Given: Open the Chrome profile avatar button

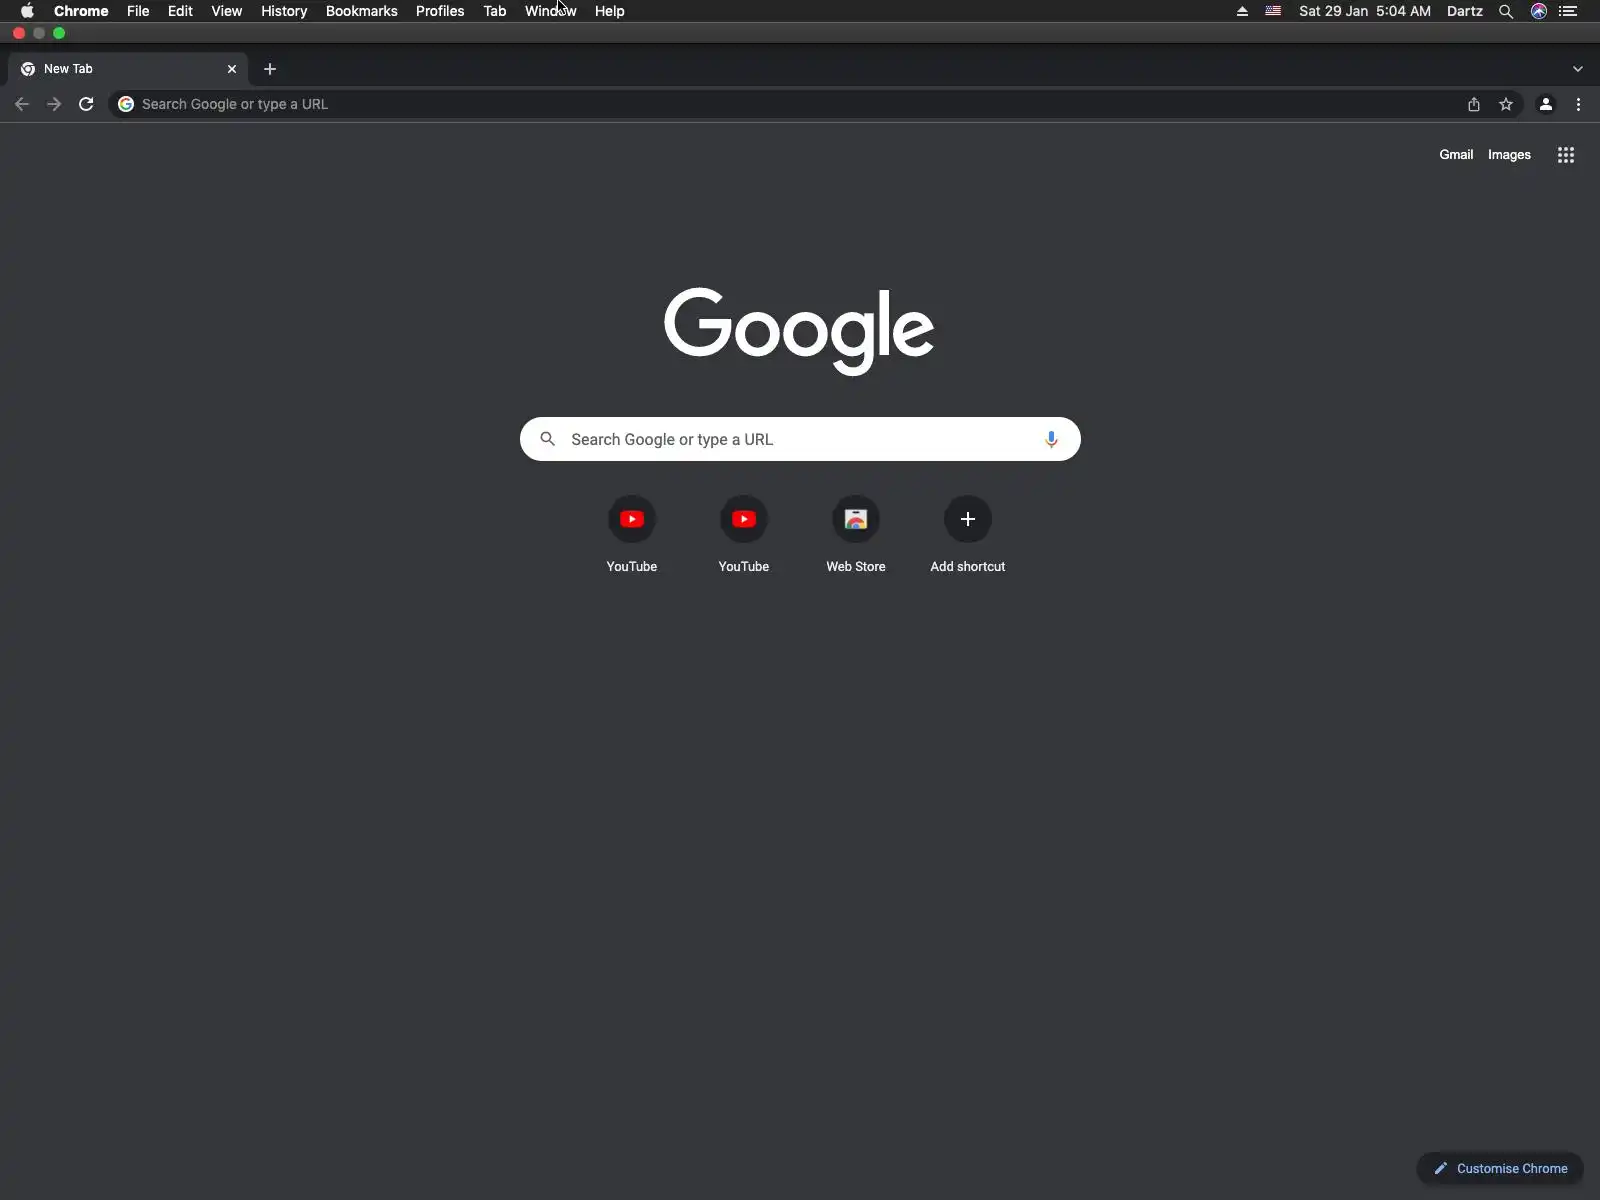Looking at the screenshot, I should pyautogui.click(x=1546, y=104).
